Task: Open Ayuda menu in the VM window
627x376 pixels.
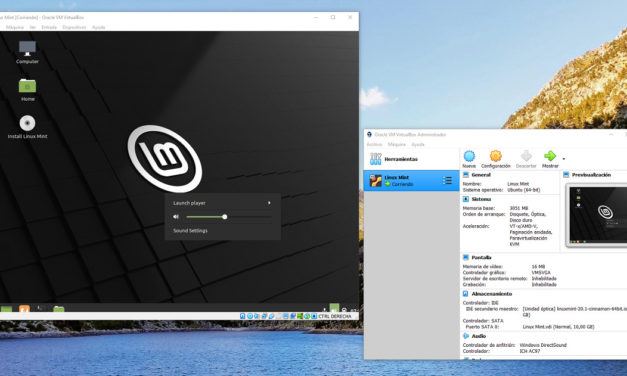Action: coord(98,27)
